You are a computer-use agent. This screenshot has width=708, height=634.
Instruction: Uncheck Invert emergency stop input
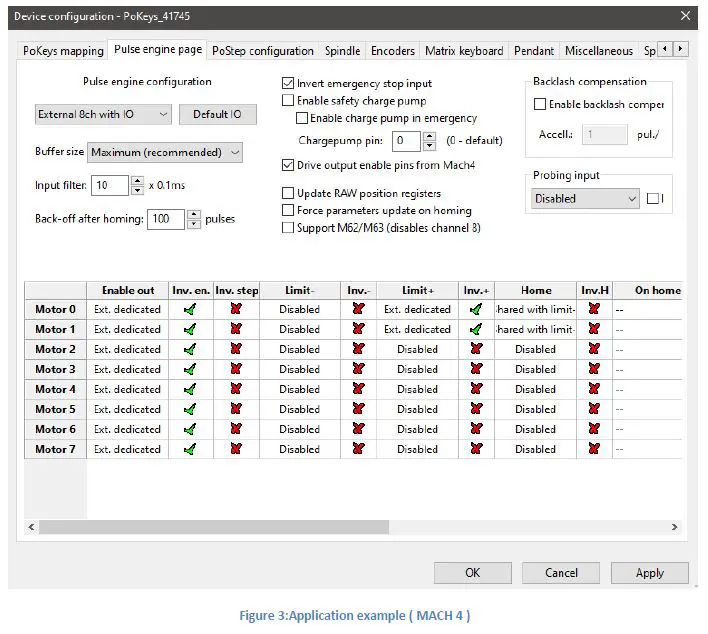pyautogui.click(x=288, y=84)
